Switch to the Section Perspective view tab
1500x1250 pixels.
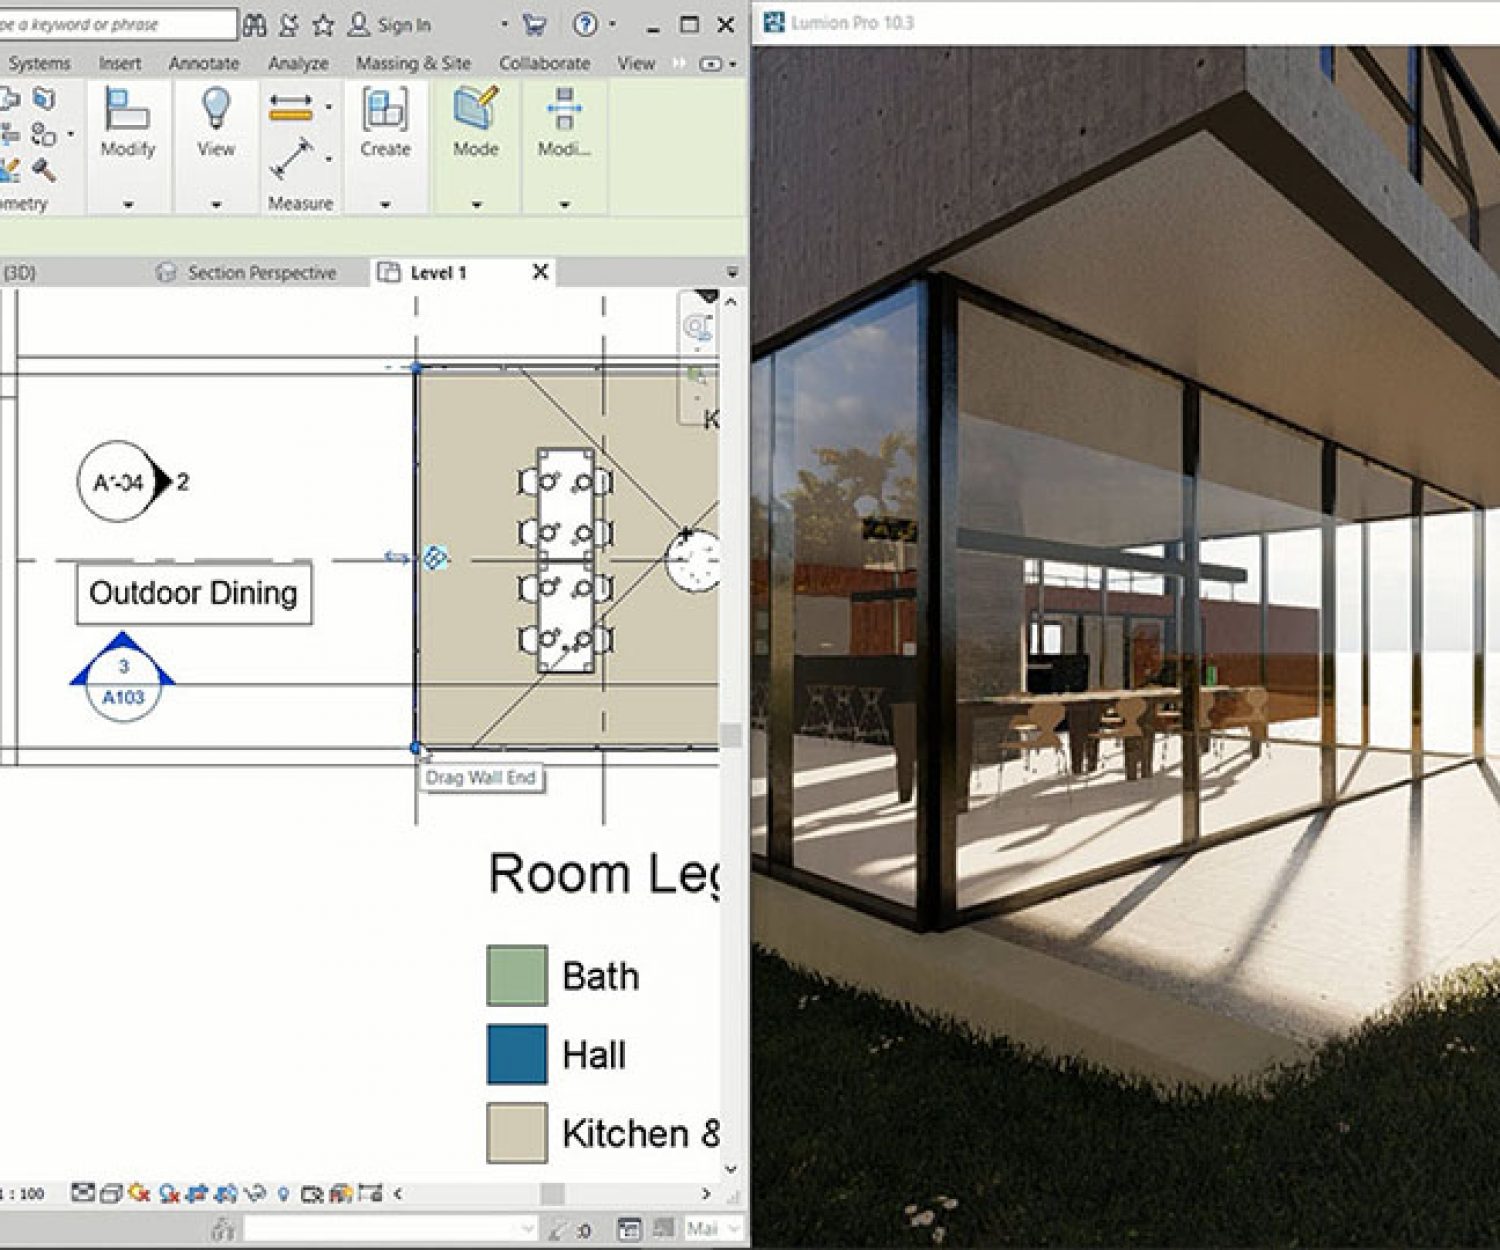coord(261,272)
